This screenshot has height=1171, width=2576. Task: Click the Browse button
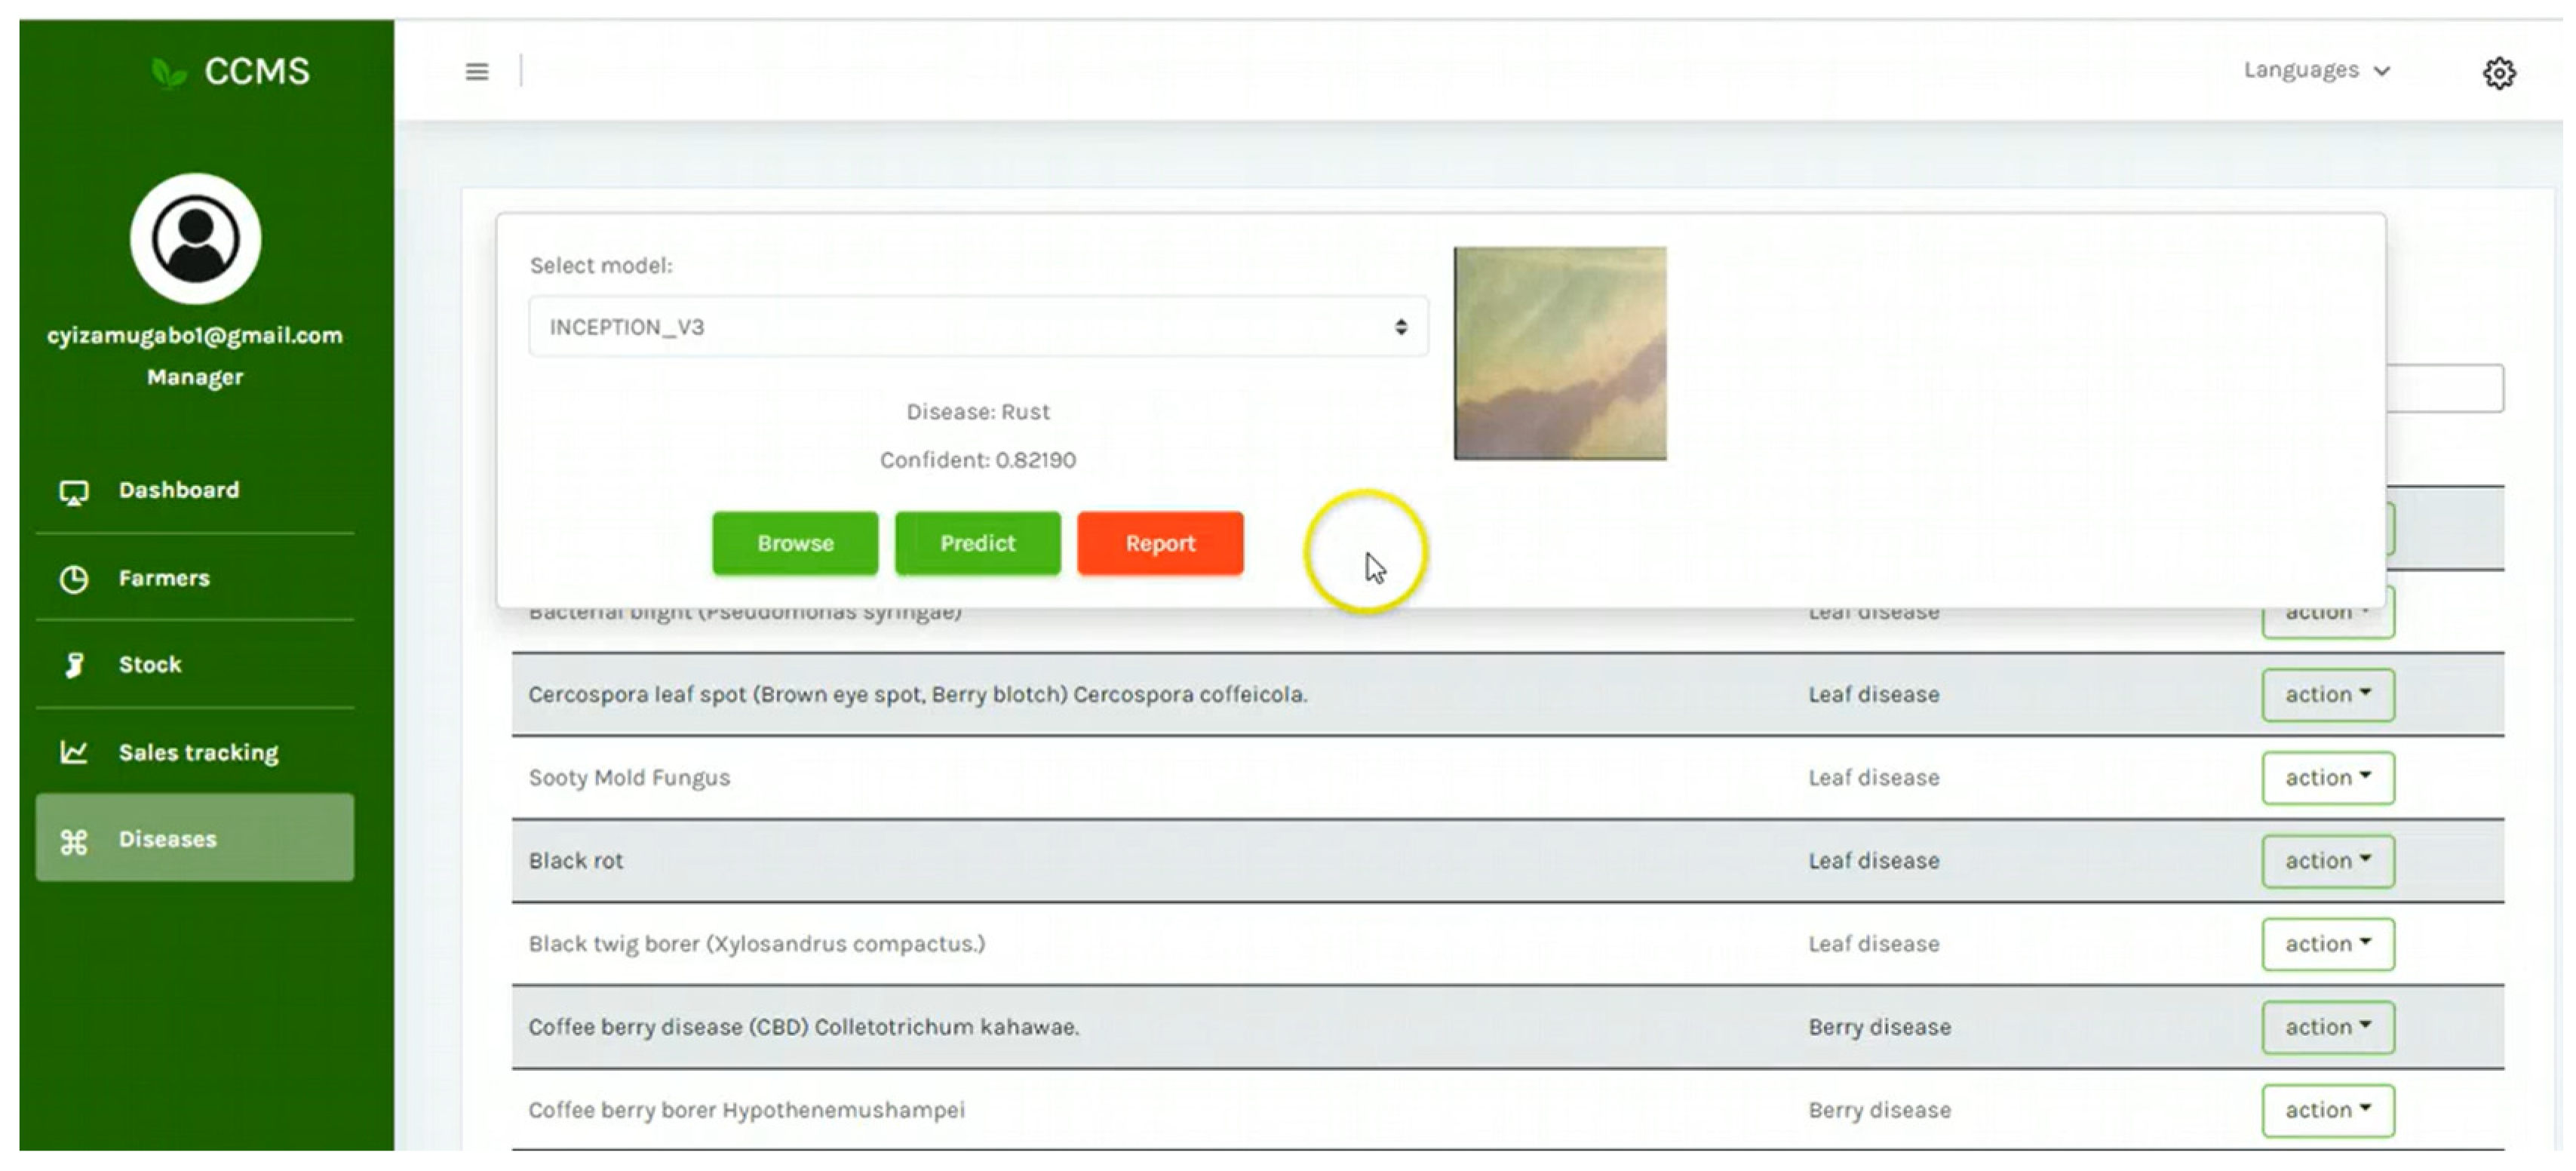tap(794, 543)
